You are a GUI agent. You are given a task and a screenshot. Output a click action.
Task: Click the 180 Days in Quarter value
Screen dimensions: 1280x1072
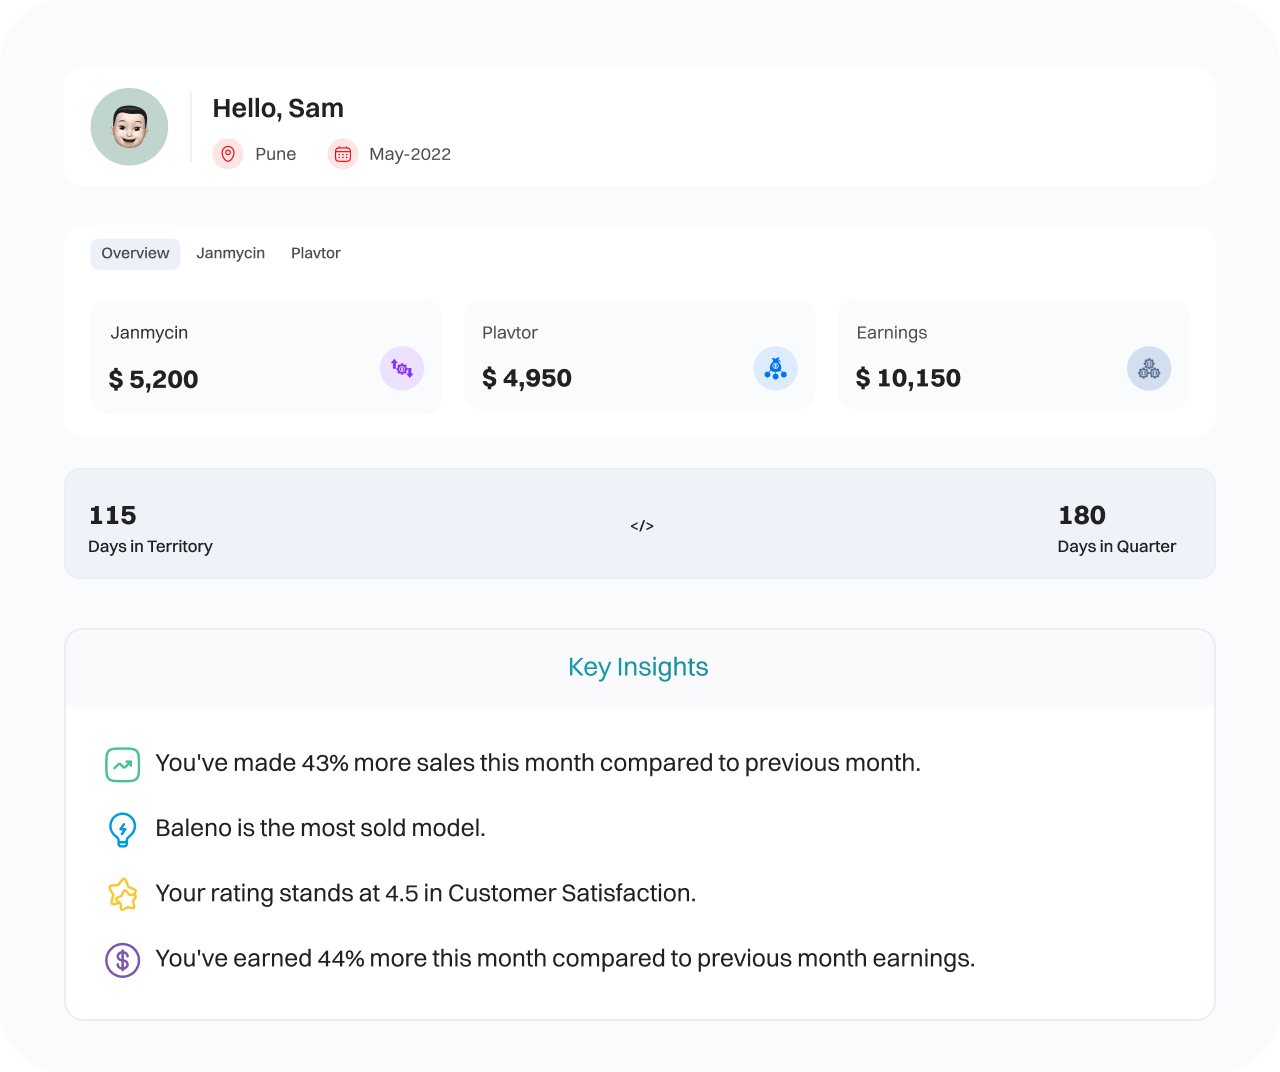point(1082,516)
